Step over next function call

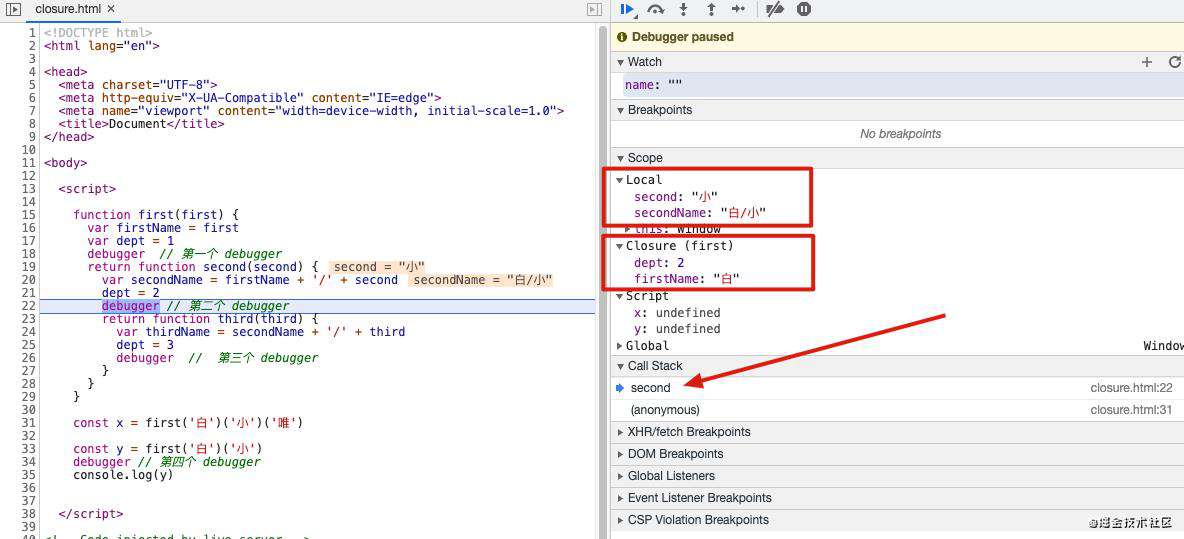pos(655,9)
